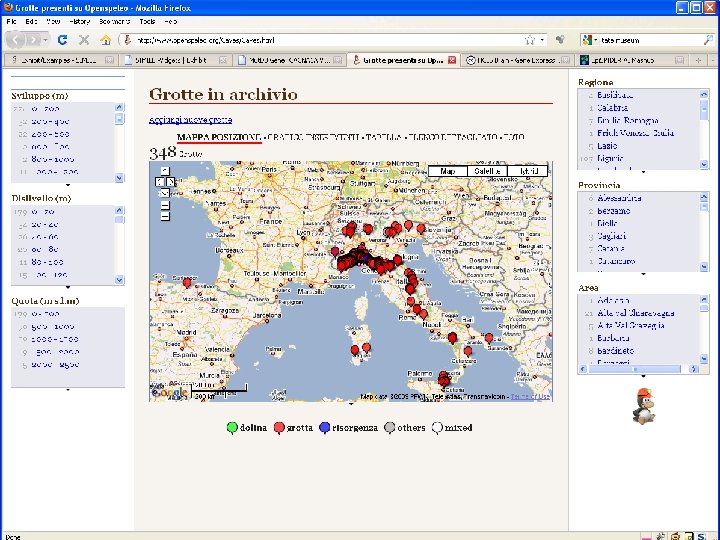Go to the browser home page icon

(x=106, y=40)
